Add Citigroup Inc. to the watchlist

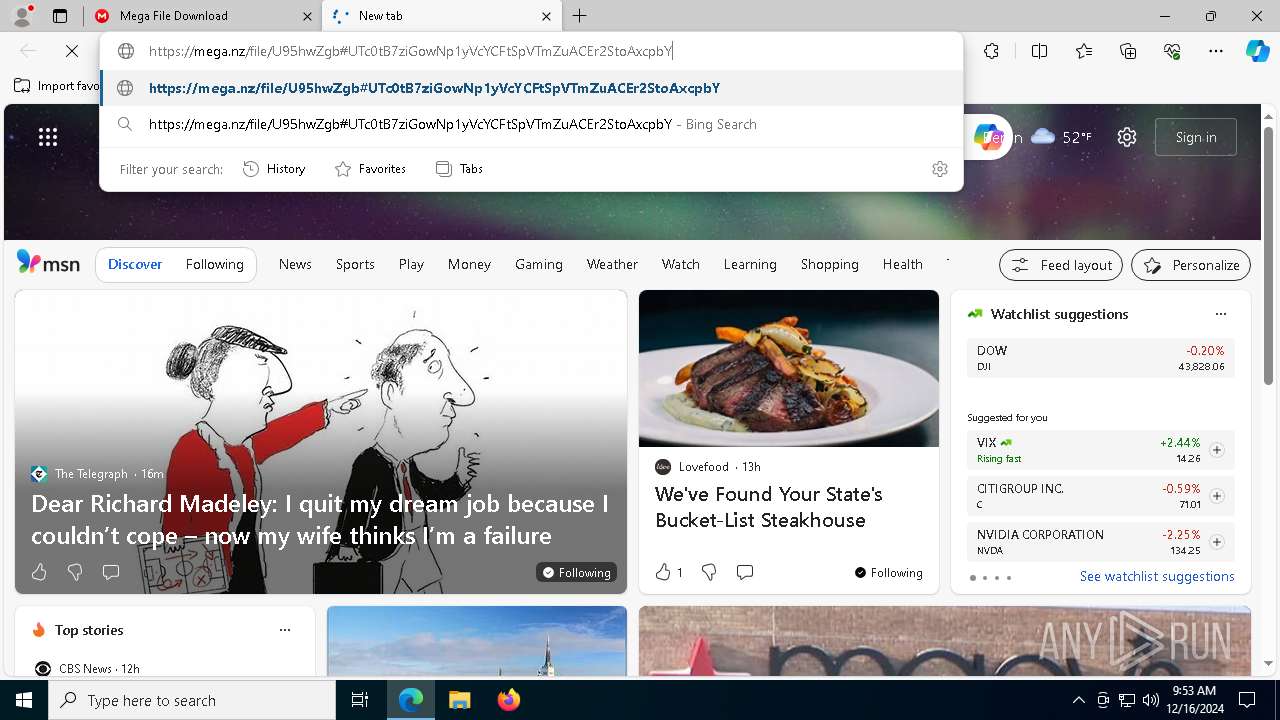point(1216,496)
